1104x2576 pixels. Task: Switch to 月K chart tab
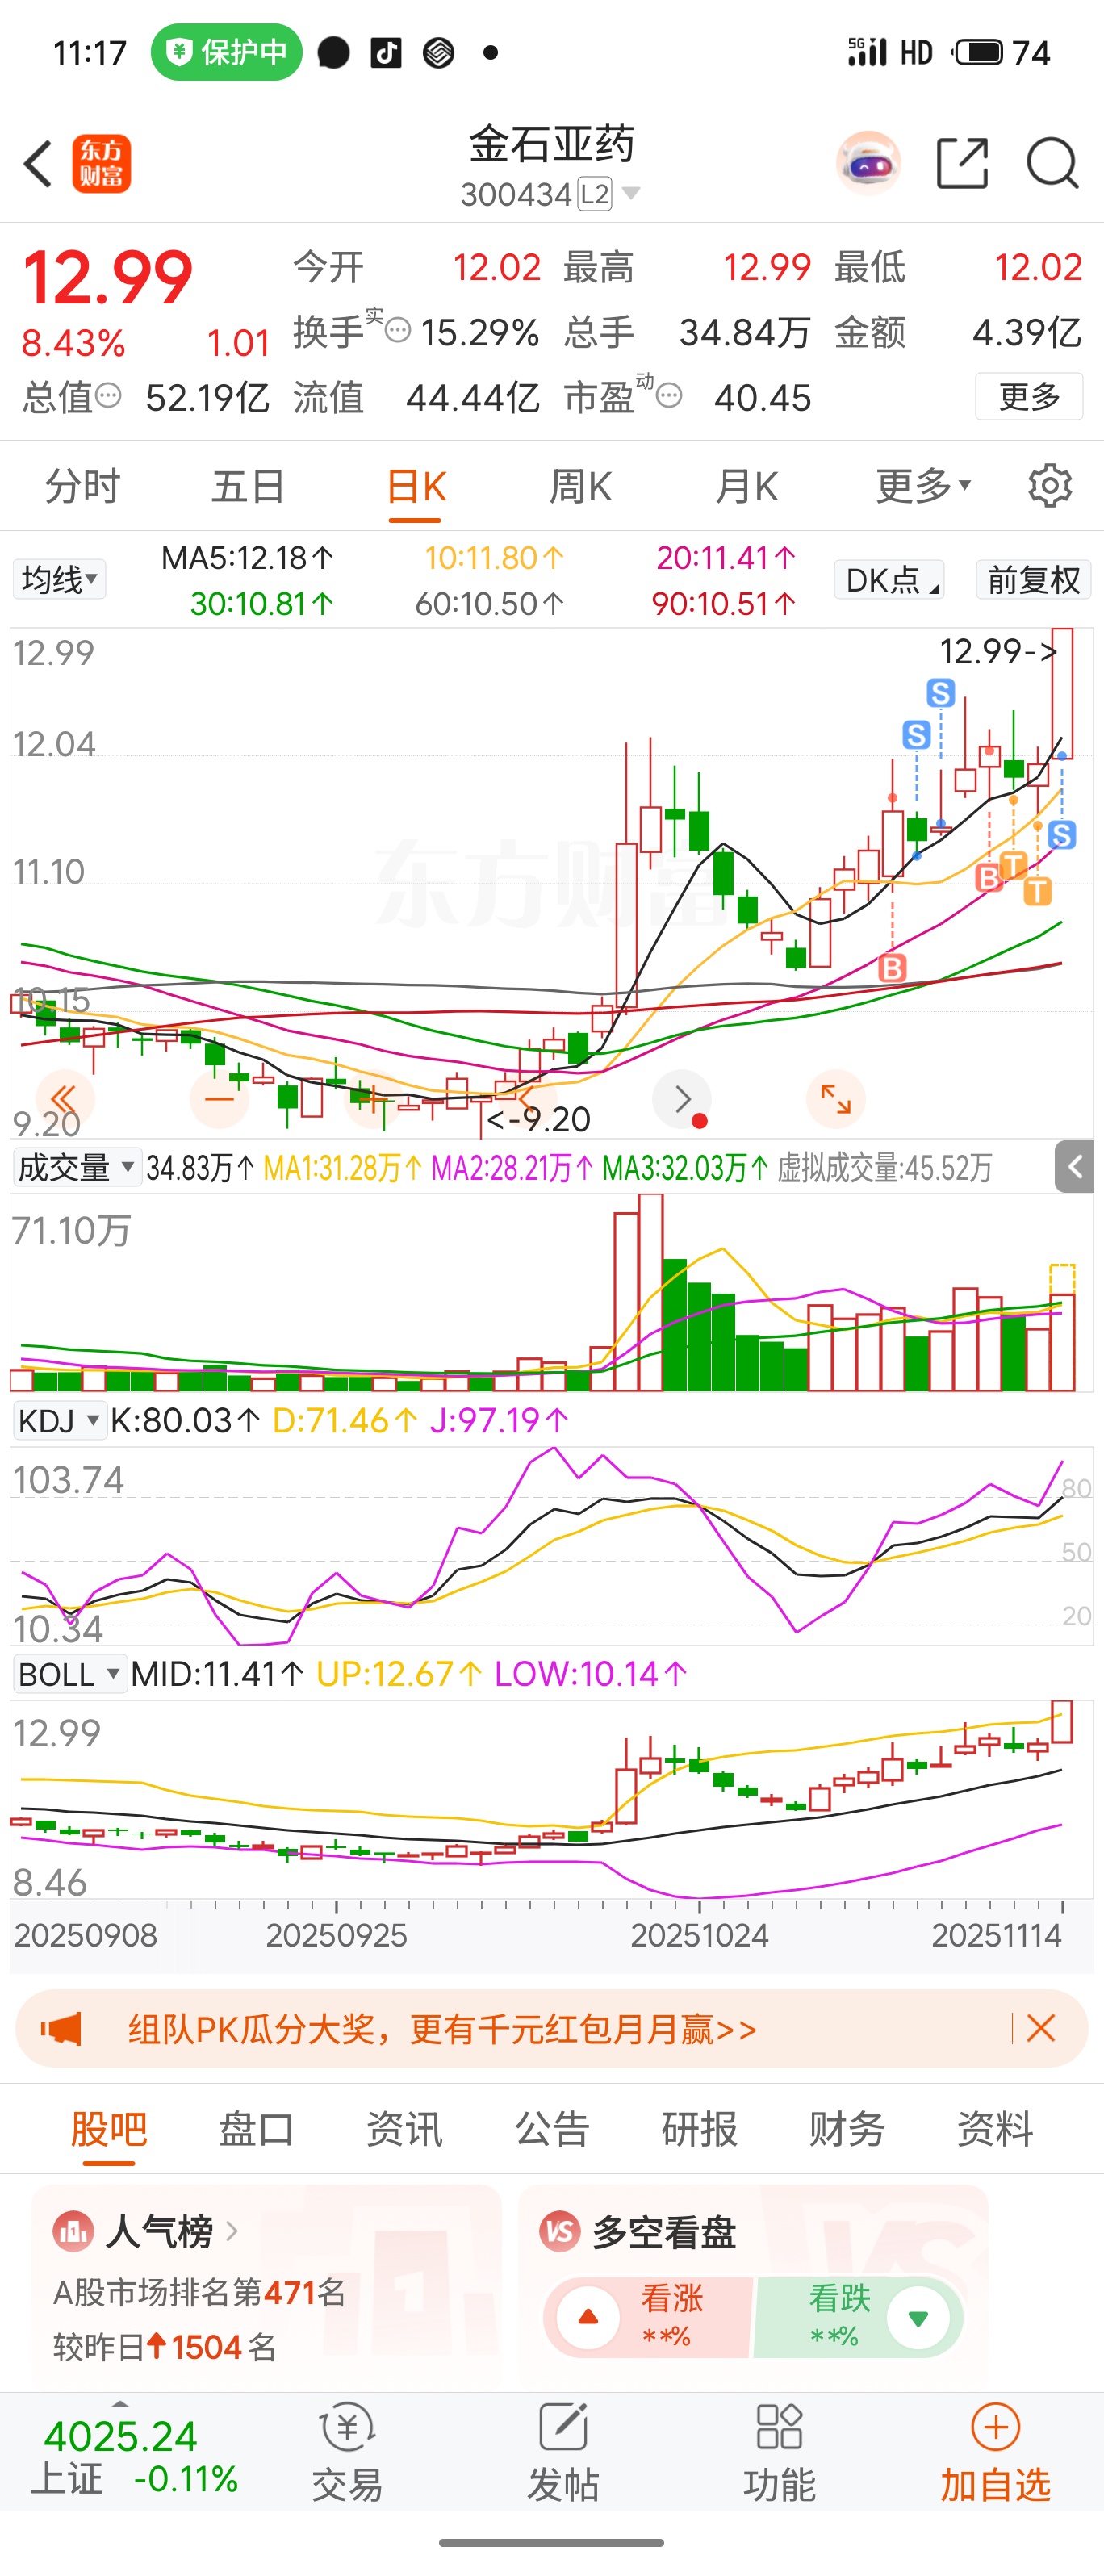click(x=747, y=486)
